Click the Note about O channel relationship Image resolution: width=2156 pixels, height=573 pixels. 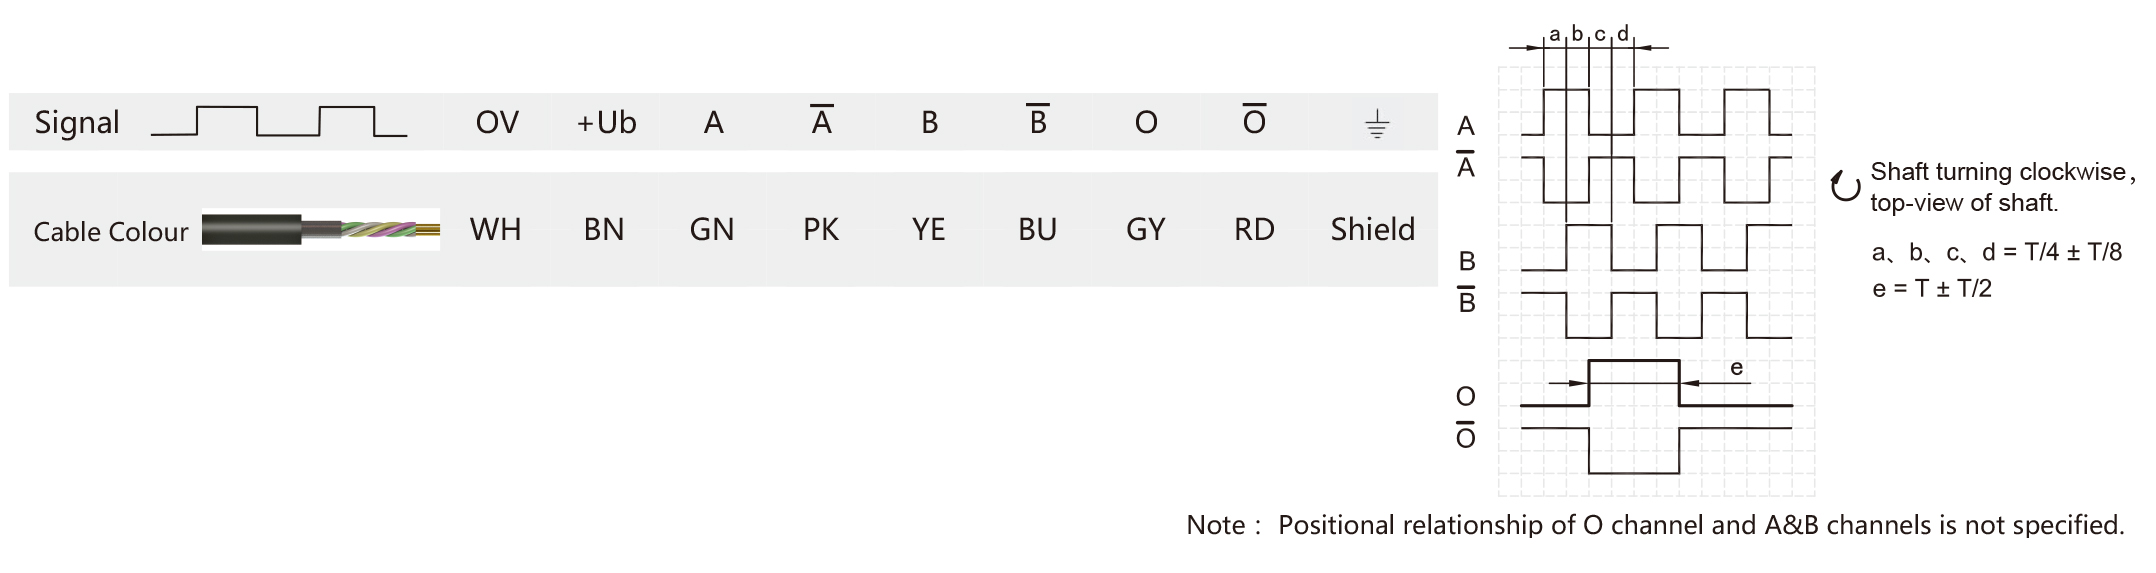(x=1655, y=525)
